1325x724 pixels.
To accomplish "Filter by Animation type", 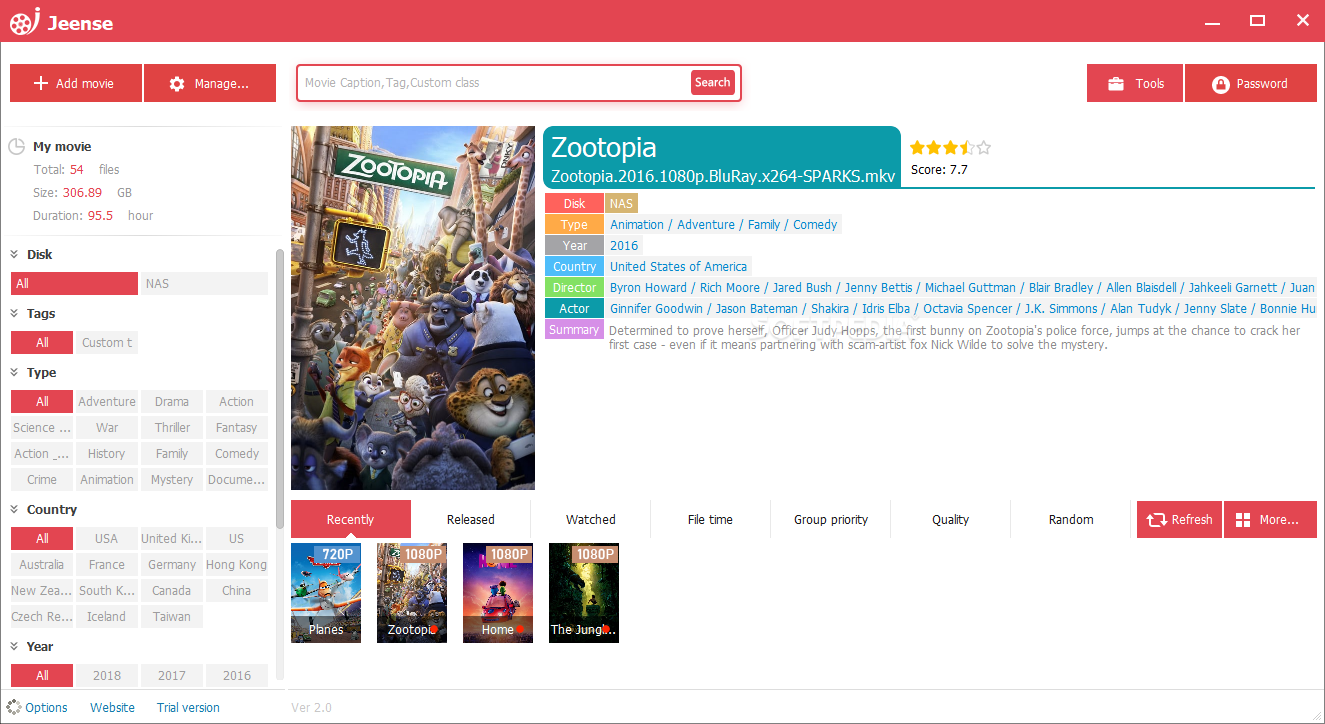I will tap(107, 480).
